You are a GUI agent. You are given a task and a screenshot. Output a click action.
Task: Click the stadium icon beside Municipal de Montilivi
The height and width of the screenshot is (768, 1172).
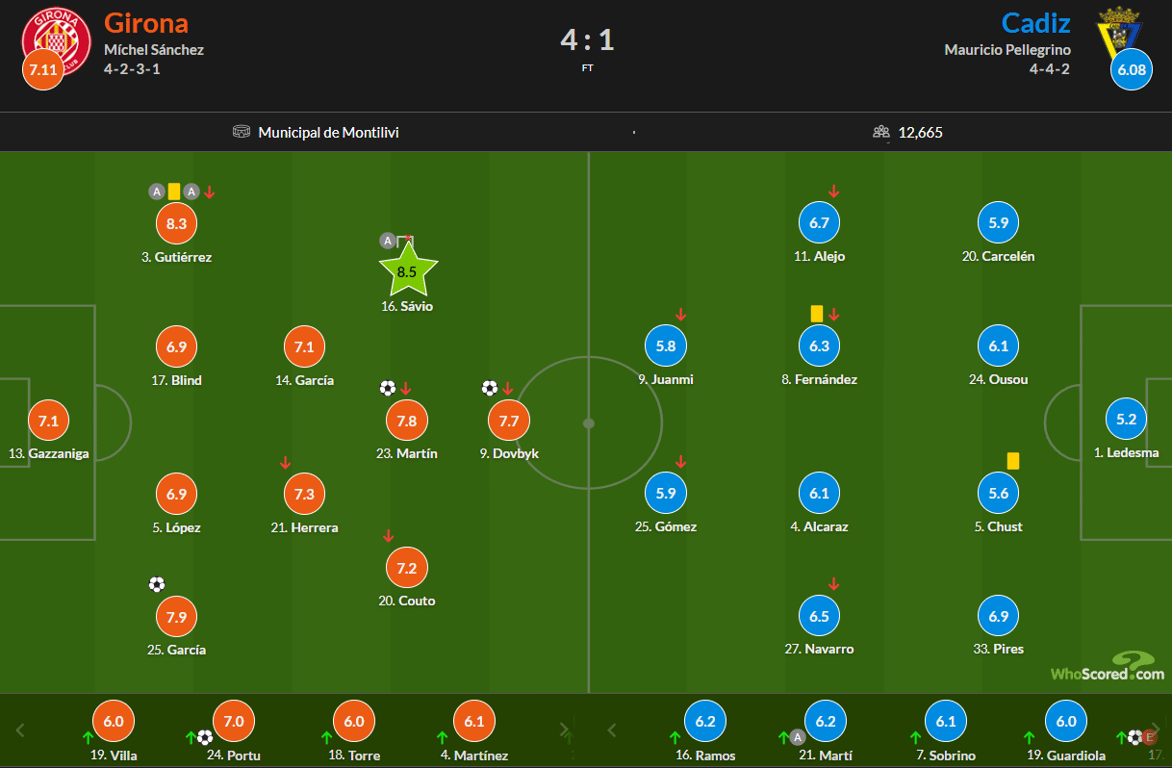241,132
